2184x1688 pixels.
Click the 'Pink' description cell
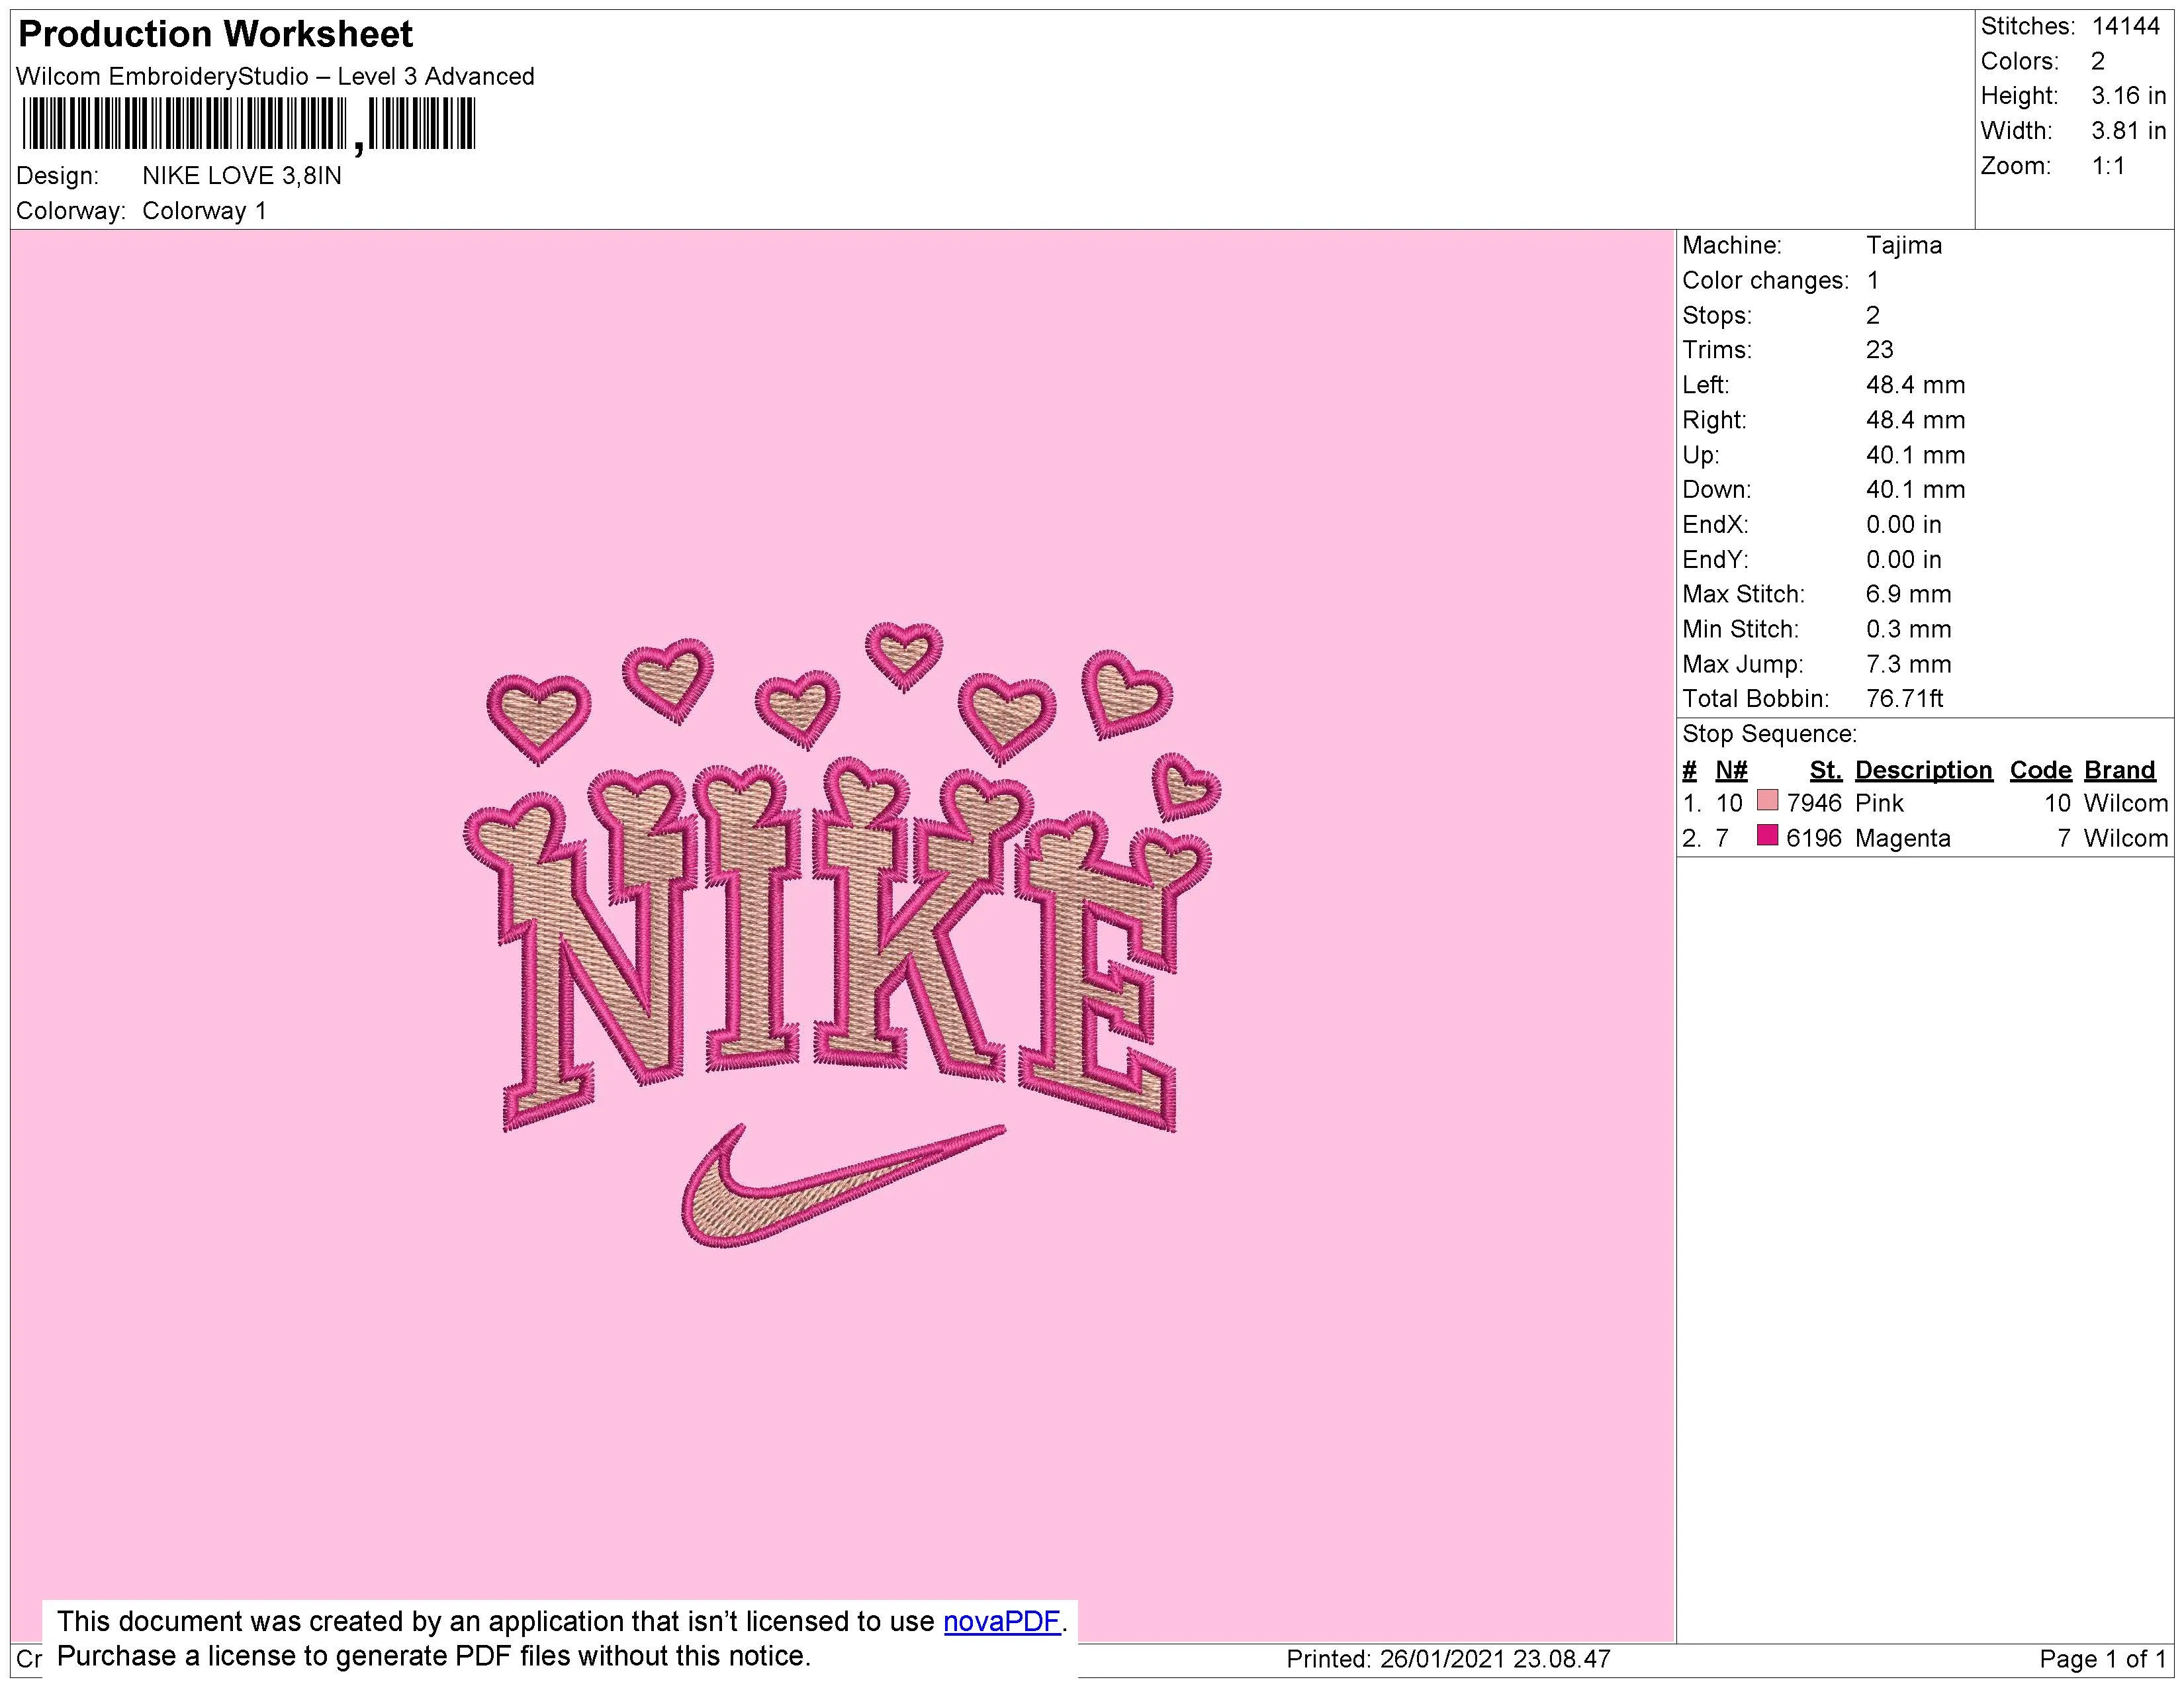tap(1879, 803)
